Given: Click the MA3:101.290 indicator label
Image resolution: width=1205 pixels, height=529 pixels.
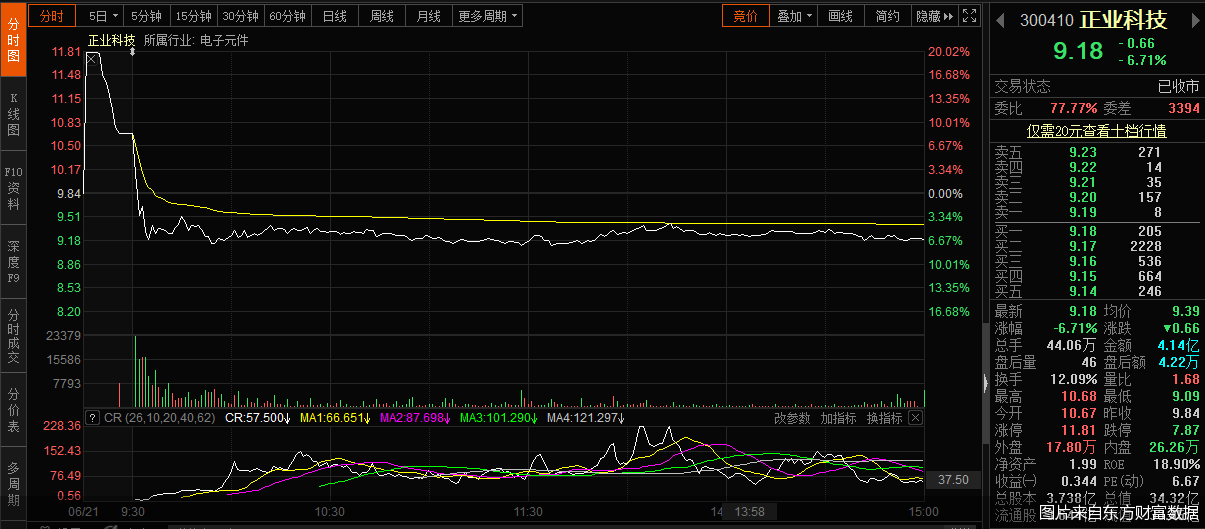Looking at the screenshot, I should click(496, 418).
